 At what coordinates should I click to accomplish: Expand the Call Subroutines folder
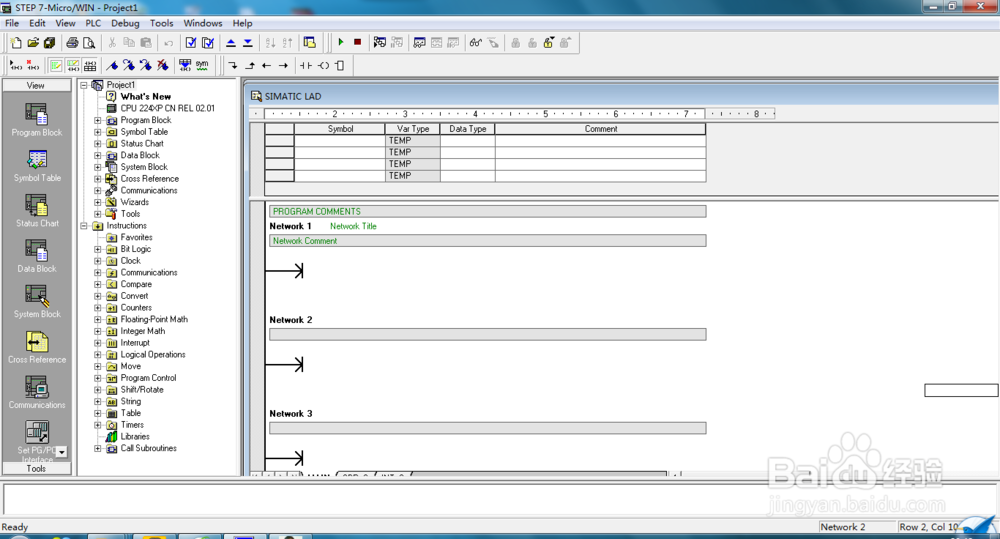click(98, 448)
